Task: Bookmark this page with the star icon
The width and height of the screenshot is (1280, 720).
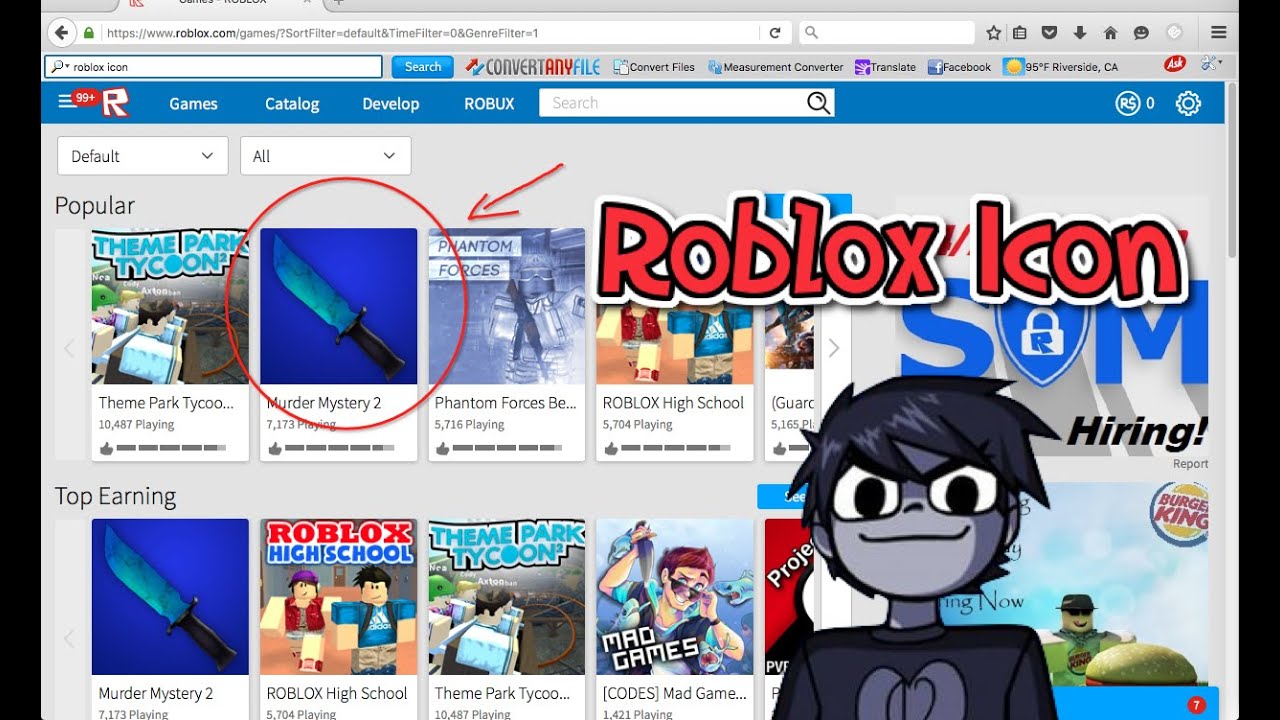Action: pyautogui.click(x=993, y=33)
